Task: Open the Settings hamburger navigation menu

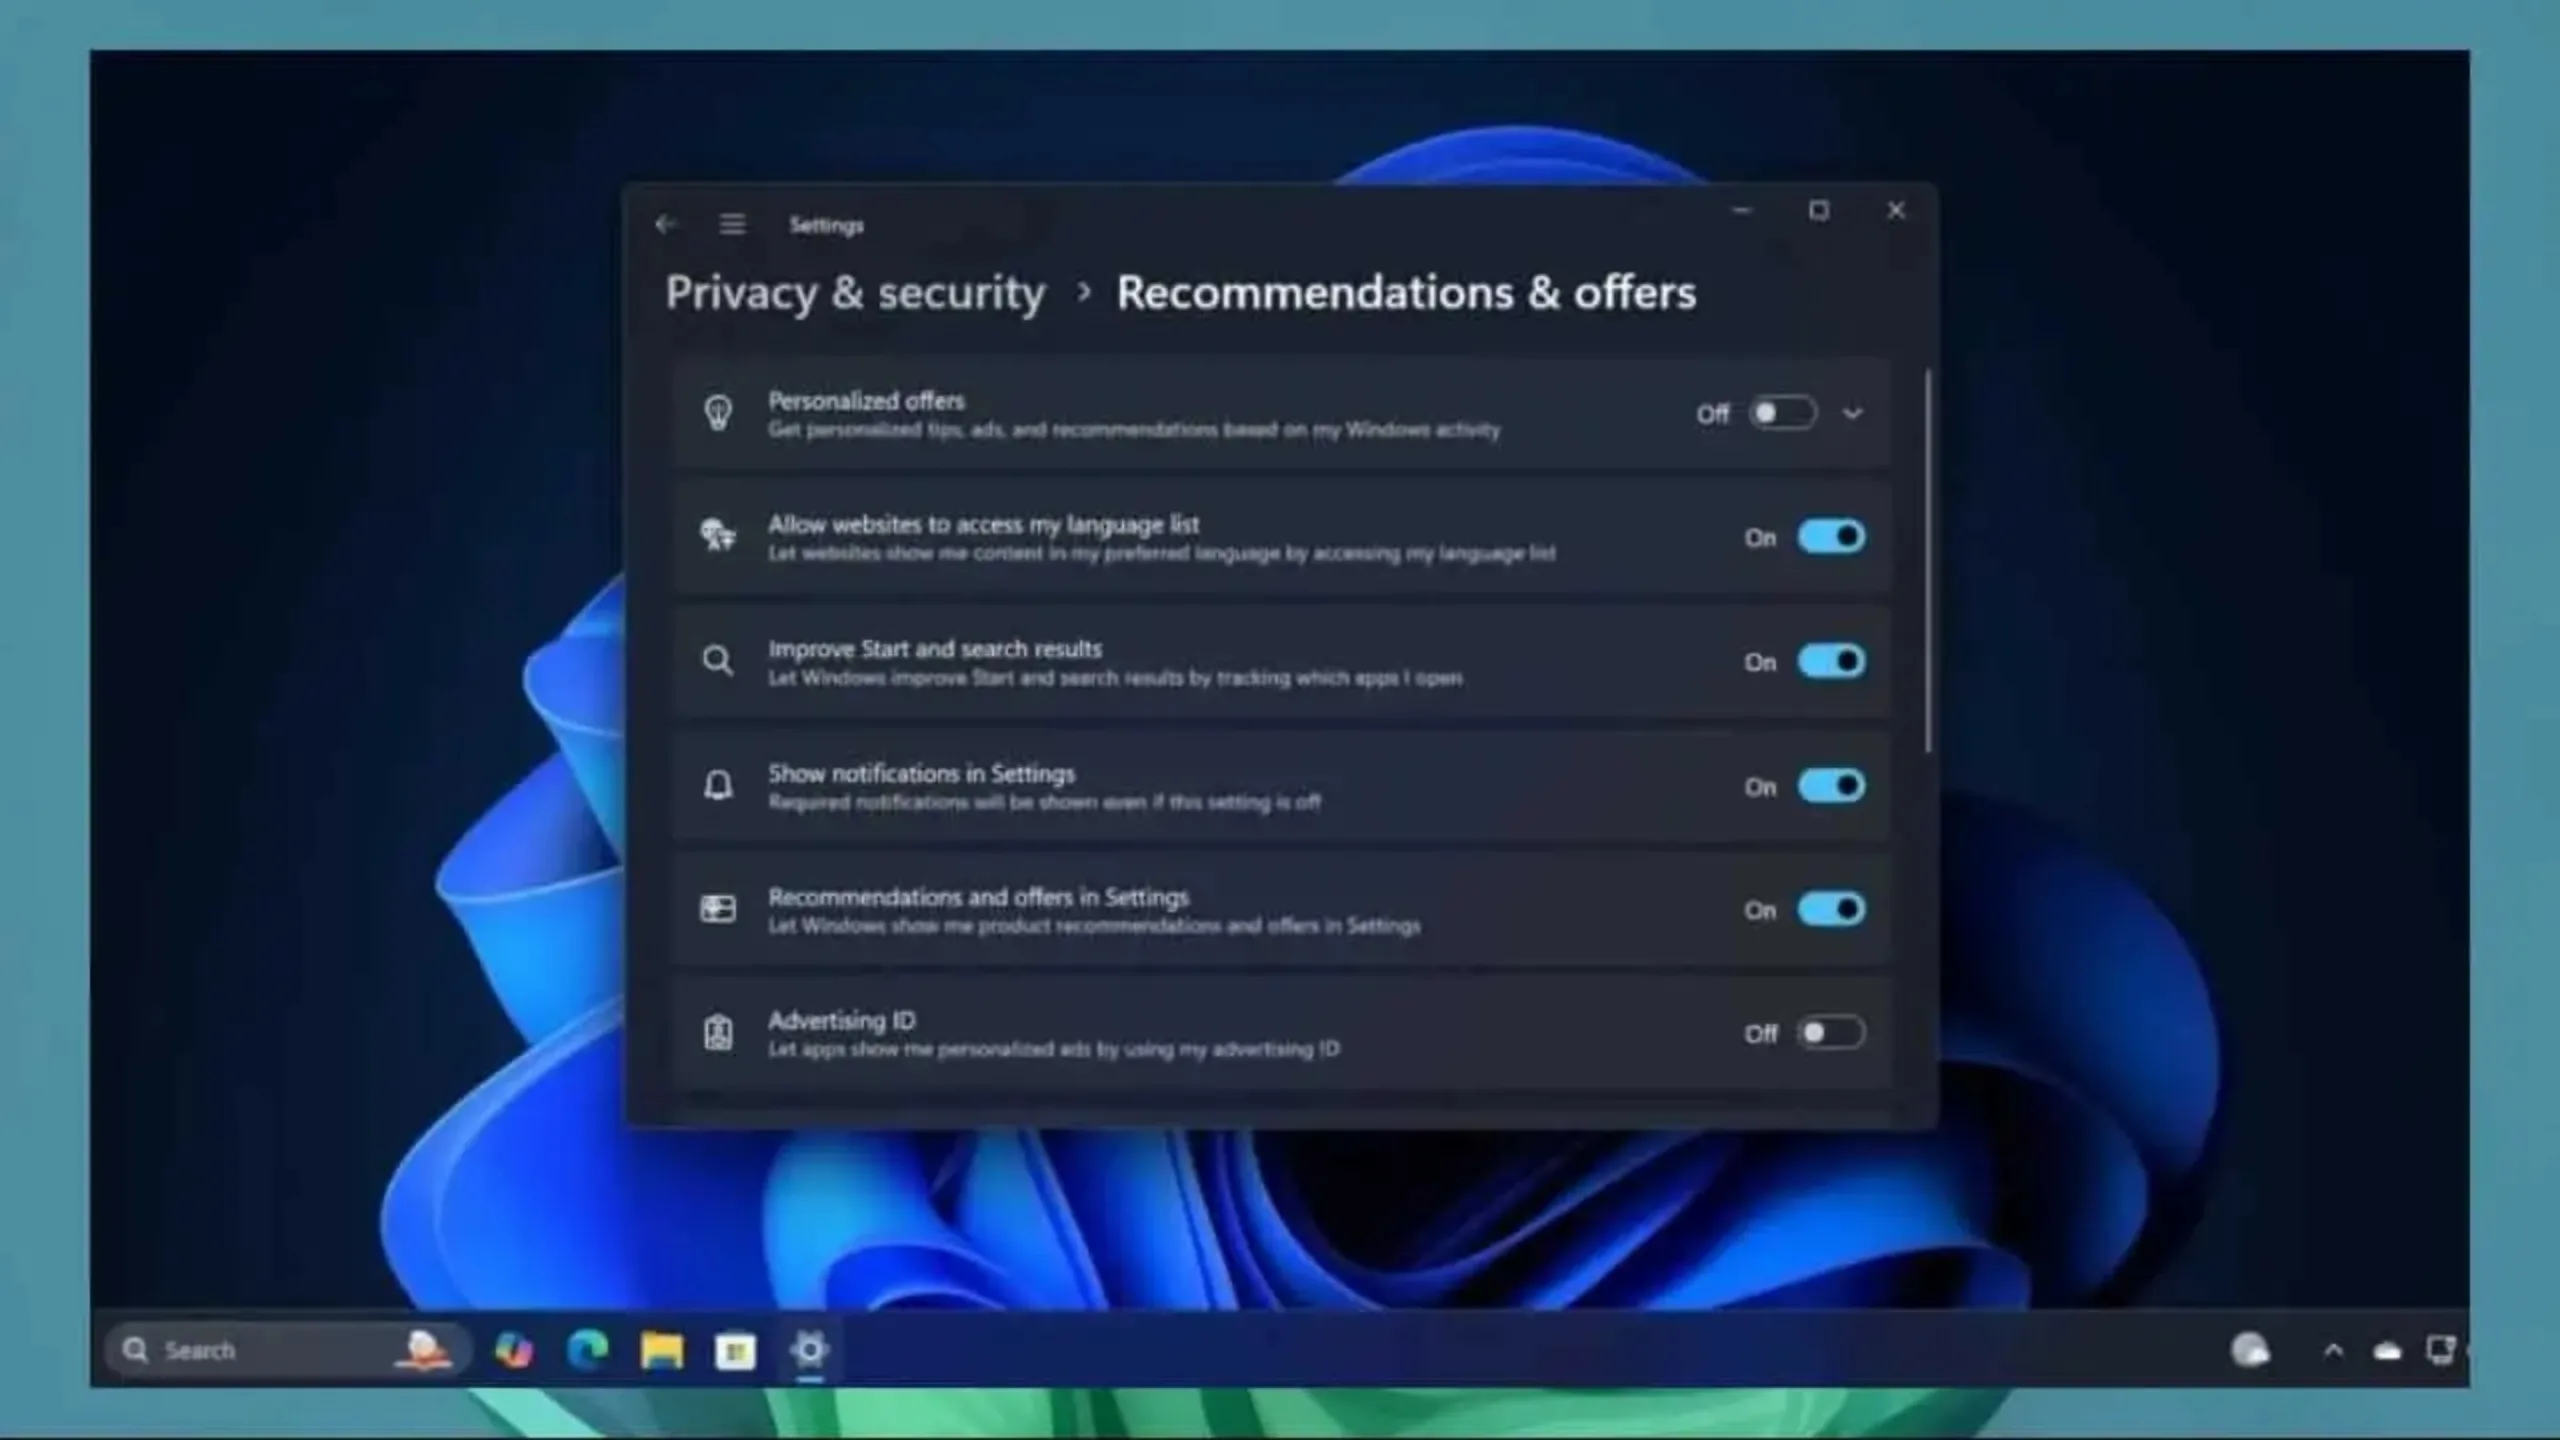Action: point(732,224)
